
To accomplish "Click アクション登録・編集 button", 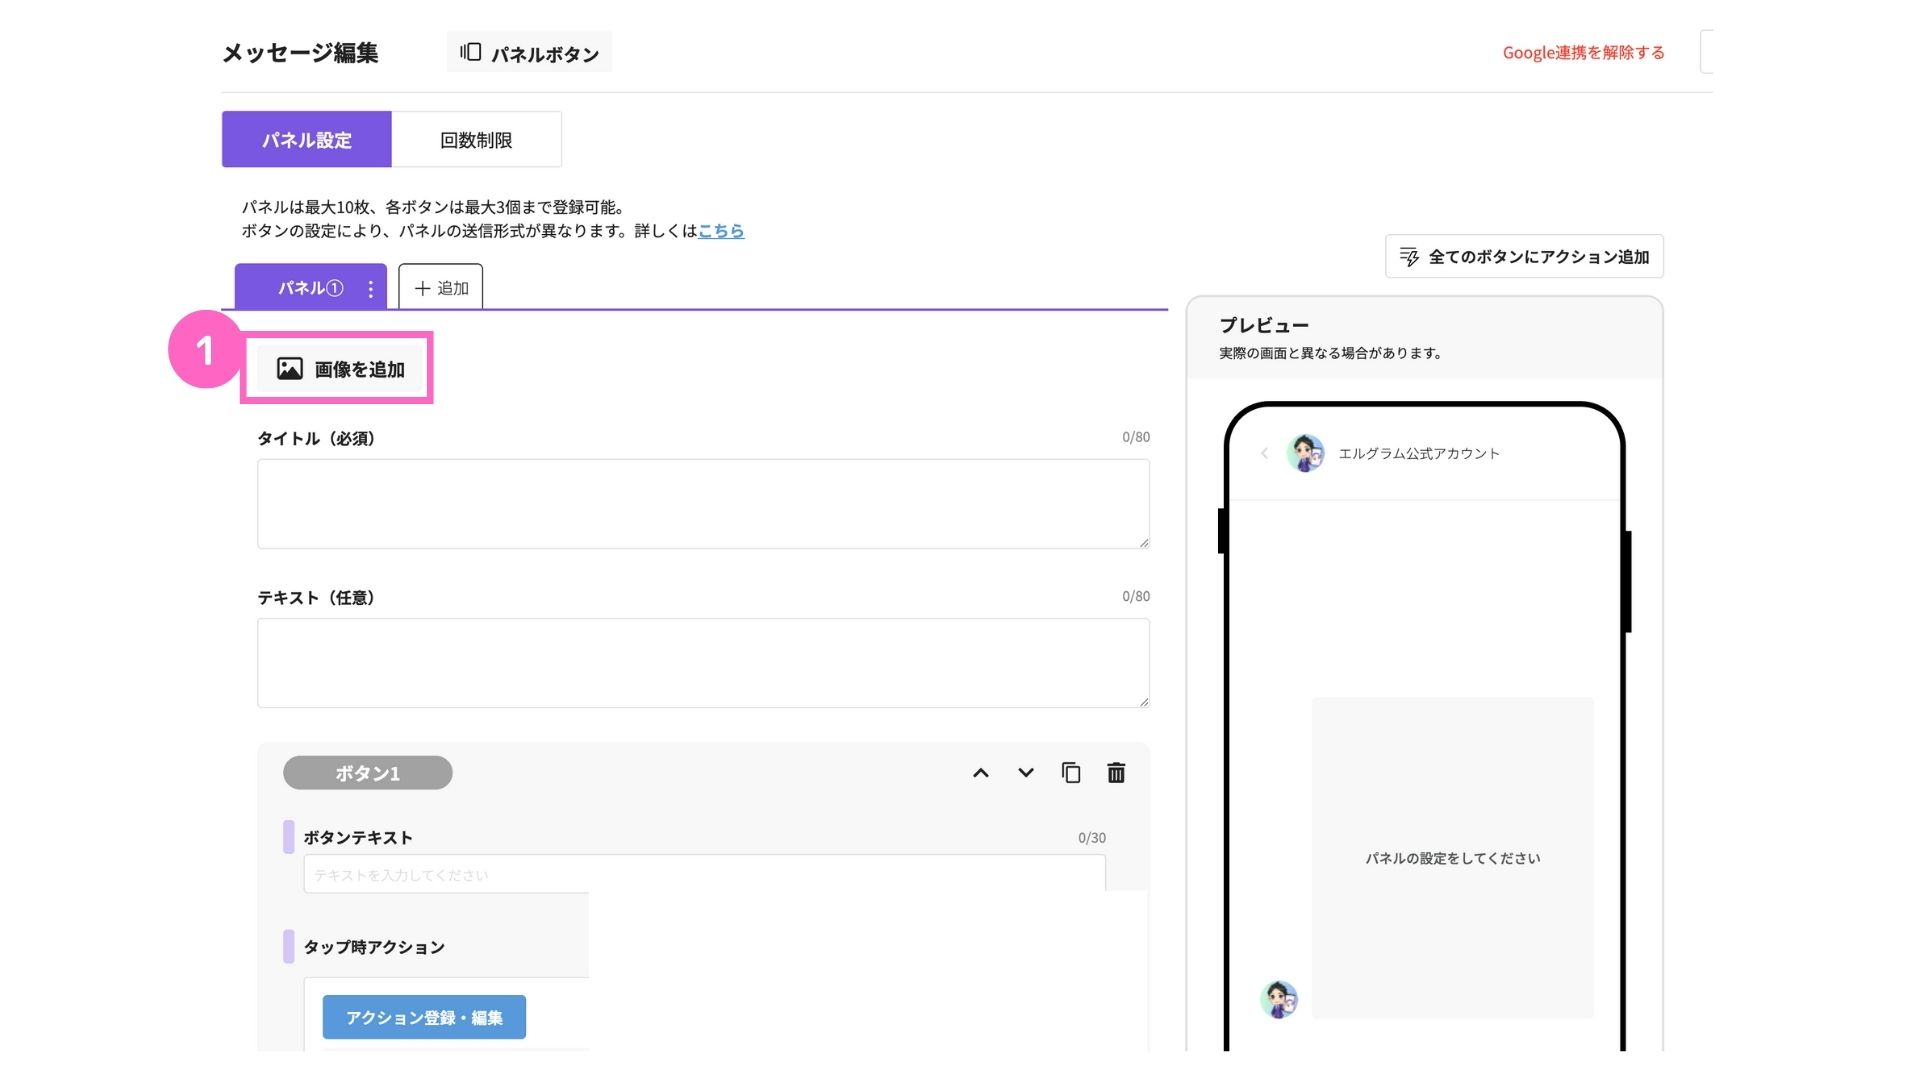I will pos(424,1017).
